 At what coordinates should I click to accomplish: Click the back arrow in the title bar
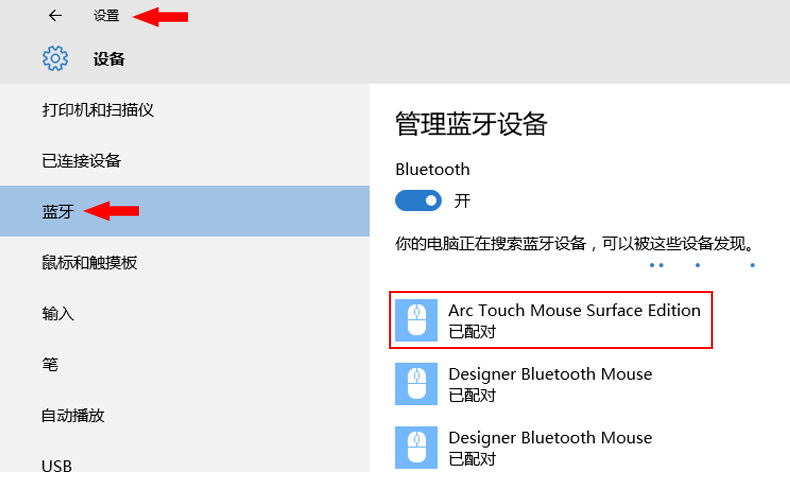(x=55, y=16)
